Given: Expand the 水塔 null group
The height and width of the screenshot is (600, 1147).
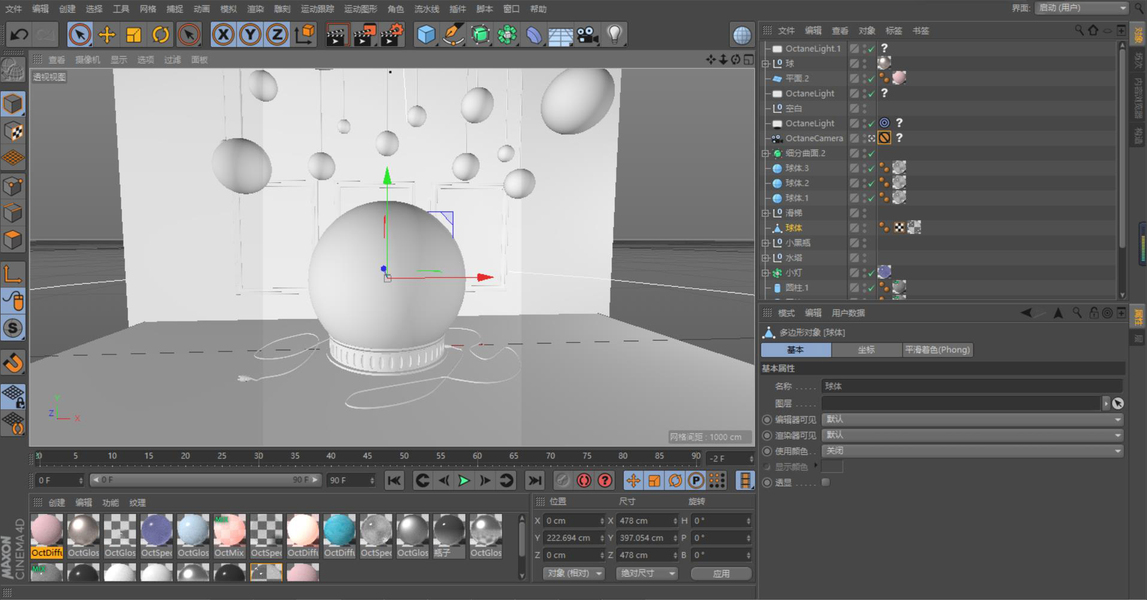Looking at the screenshot, I should (765, 258).
